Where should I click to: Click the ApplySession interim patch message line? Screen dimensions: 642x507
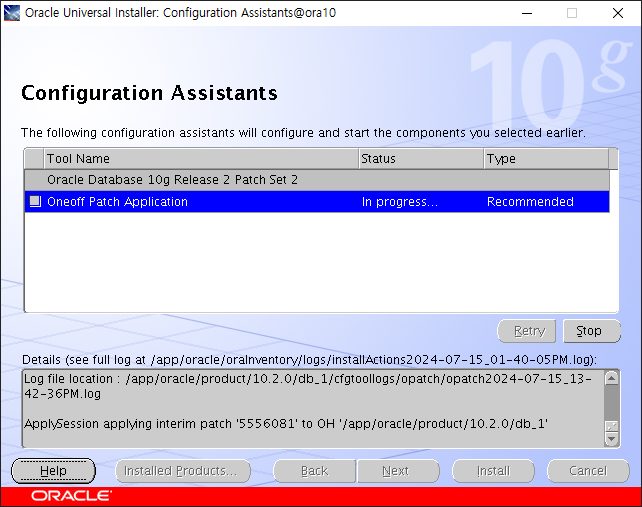click(x=286, y=423)
